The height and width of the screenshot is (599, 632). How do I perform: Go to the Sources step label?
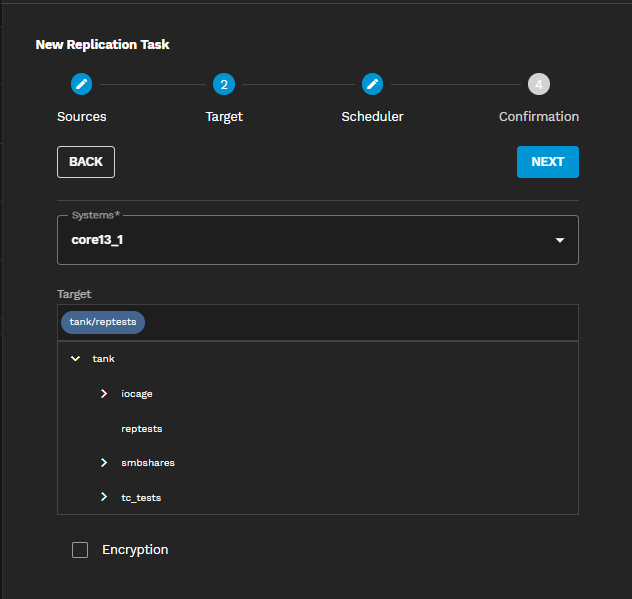82,117
